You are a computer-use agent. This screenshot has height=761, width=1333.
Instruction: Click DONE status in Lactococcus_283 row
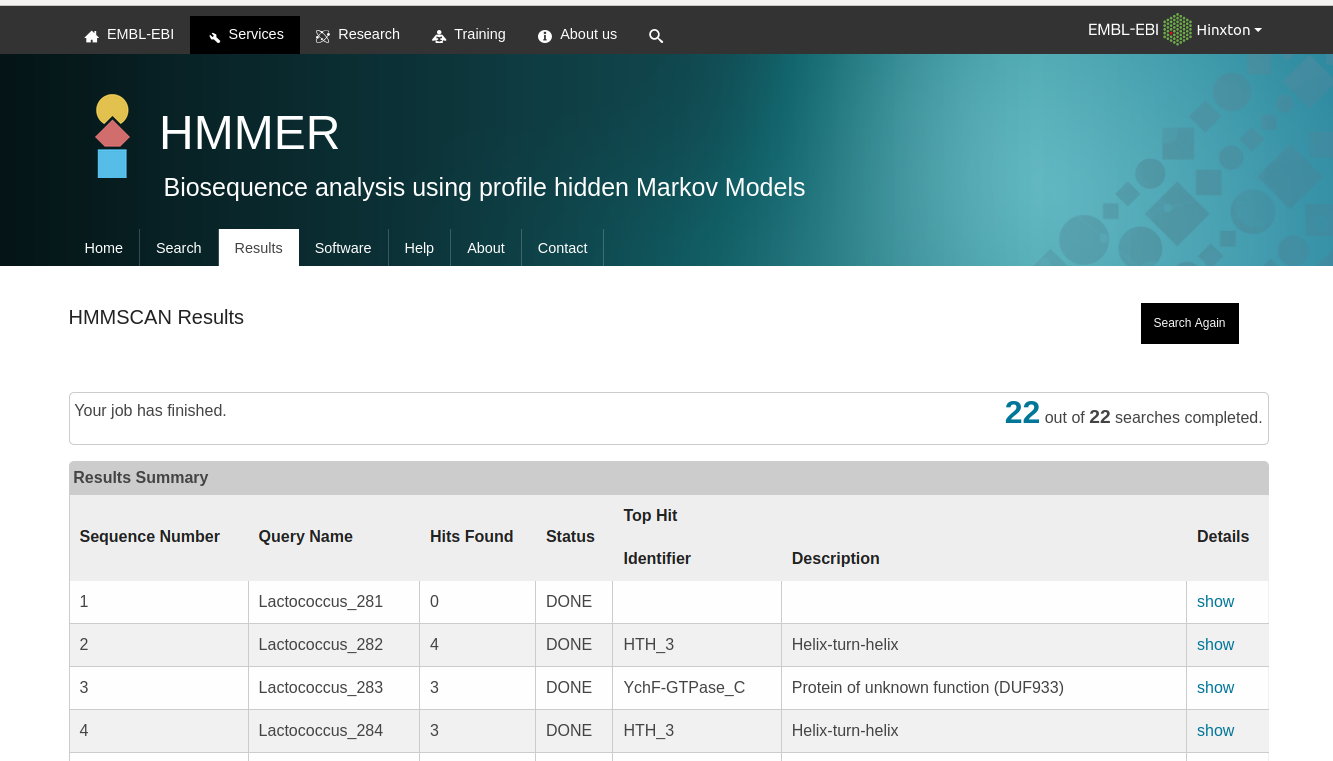pos(569,688)
